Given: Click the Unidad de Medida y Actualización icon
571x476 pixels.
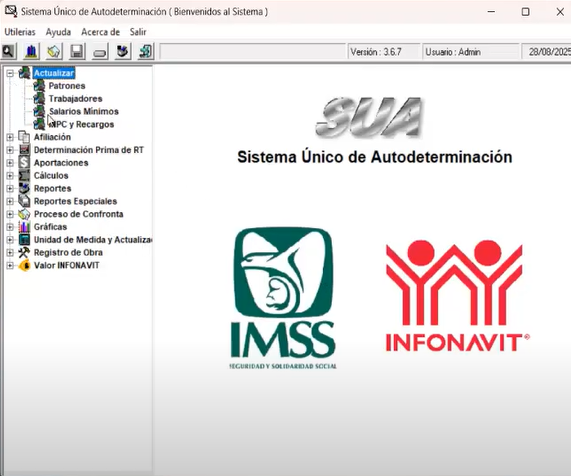Looking at the screenshot, I should (x=24, y=239).
